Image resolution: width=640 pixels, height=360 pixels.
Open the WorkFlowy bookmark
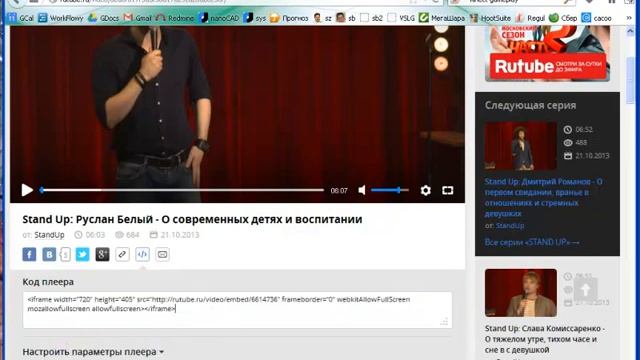click(60, 18)
